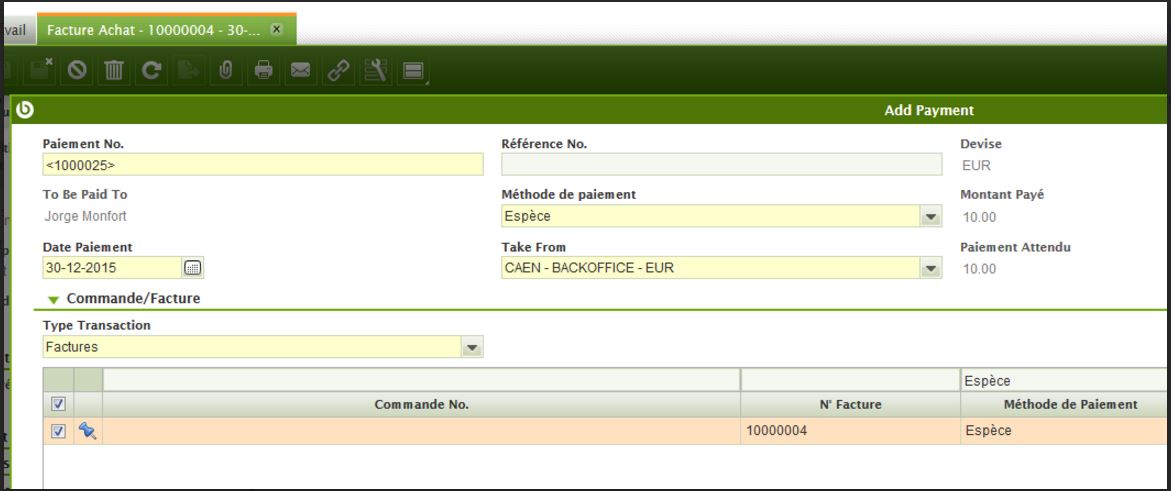Screen dimensions: 1171x491
Task: Collapse the Commande/Facture section
Action: click(x=53, y=300)
